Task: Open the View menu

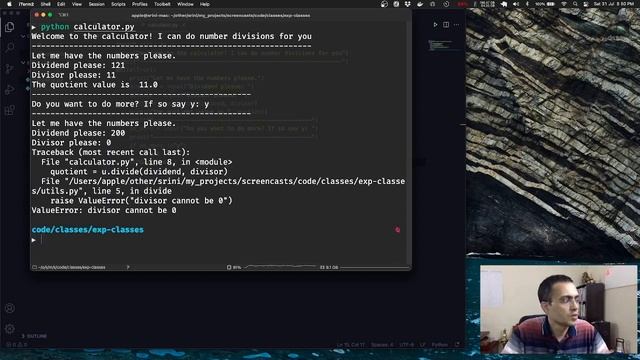Action: (x=77, y=4)
